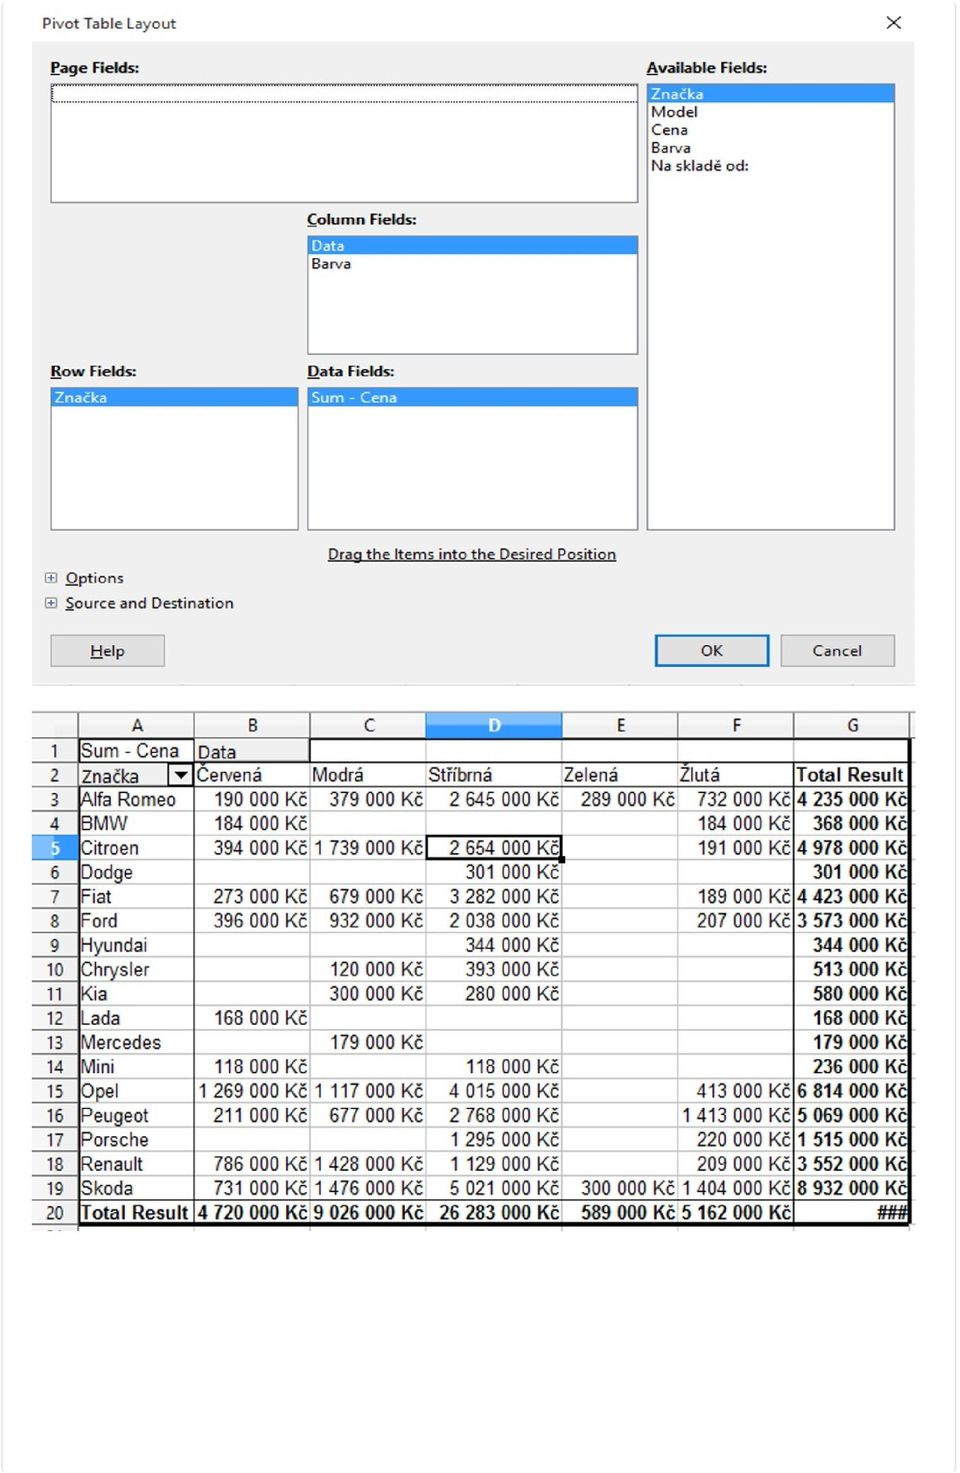Select the Skoda row label
The image size is (960, 1473).
coord(136,1189)
